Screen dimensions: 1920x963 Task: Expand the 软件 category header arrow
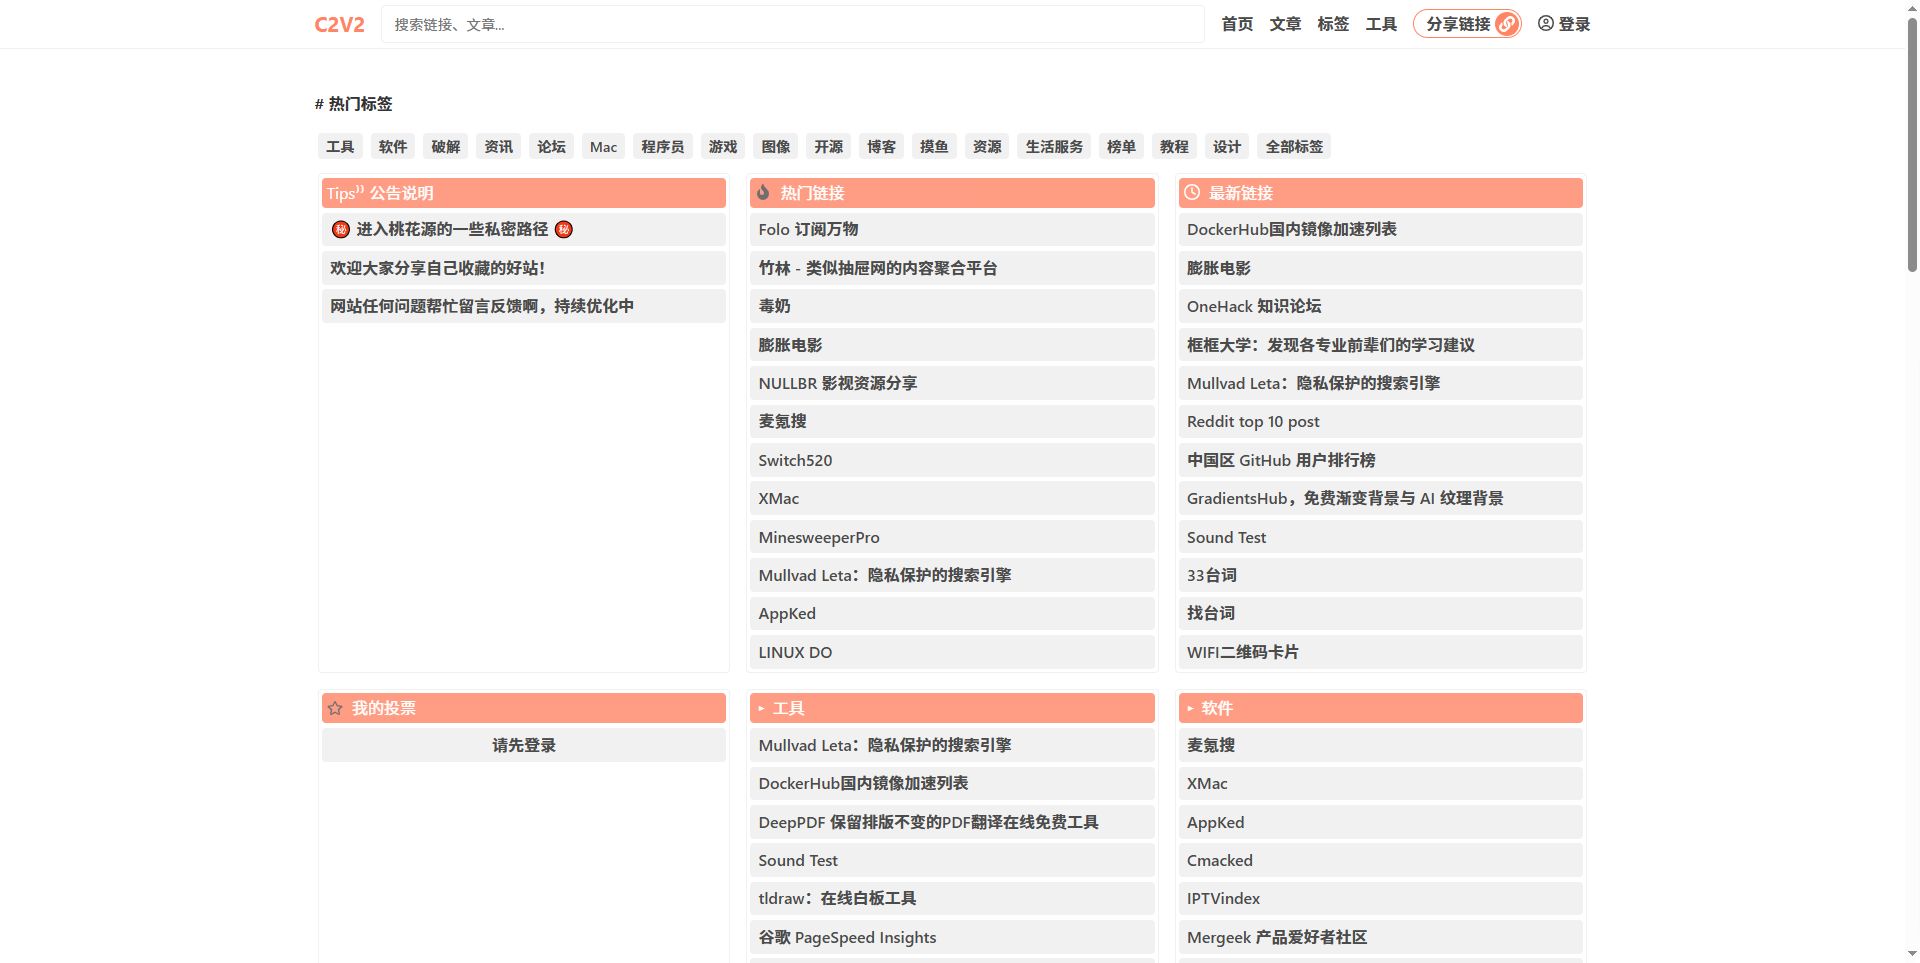1190,708
